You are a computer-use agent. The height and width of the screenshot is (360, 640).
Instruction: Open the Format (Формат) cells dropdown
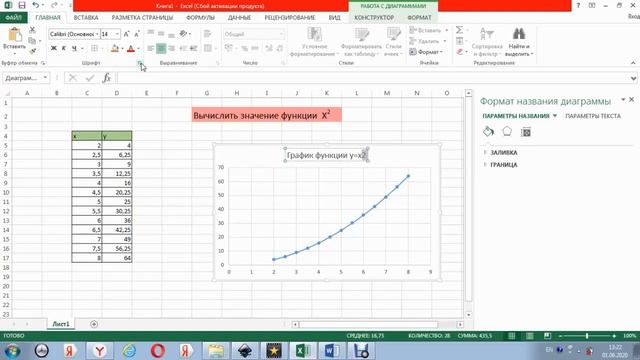pyautogui.click(x=426, y=52)
